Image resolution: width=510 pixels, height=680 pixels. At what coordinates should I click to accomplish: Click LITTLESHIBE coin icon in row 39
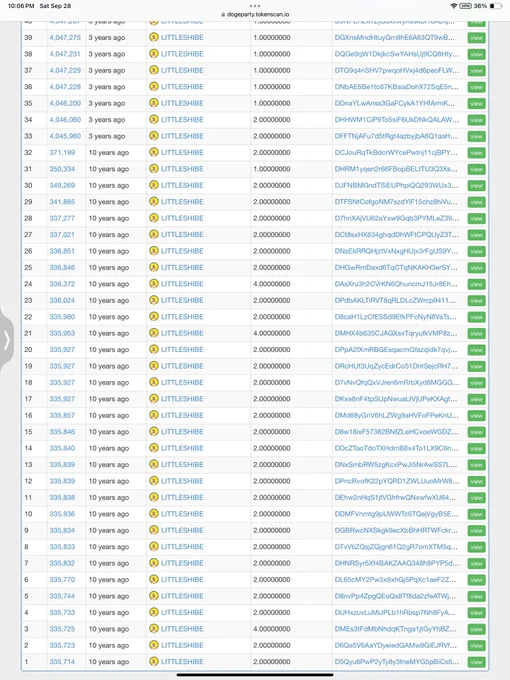click(x=154, y=37)
